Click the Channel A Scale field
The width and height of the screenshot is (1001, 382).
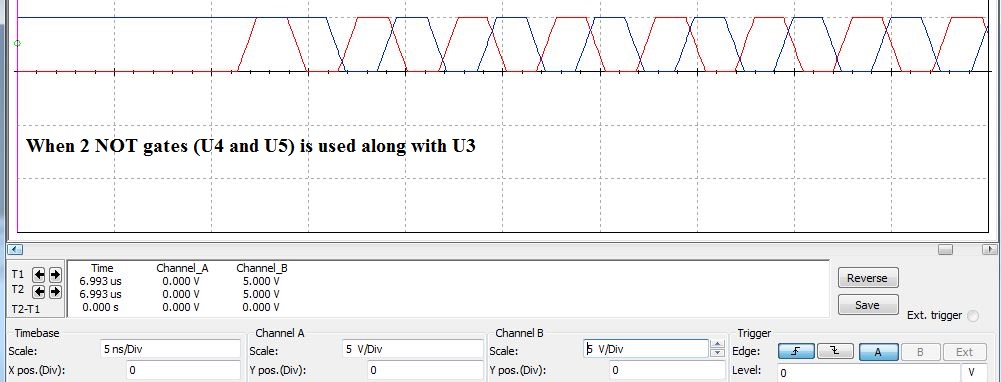click(412, 349)
